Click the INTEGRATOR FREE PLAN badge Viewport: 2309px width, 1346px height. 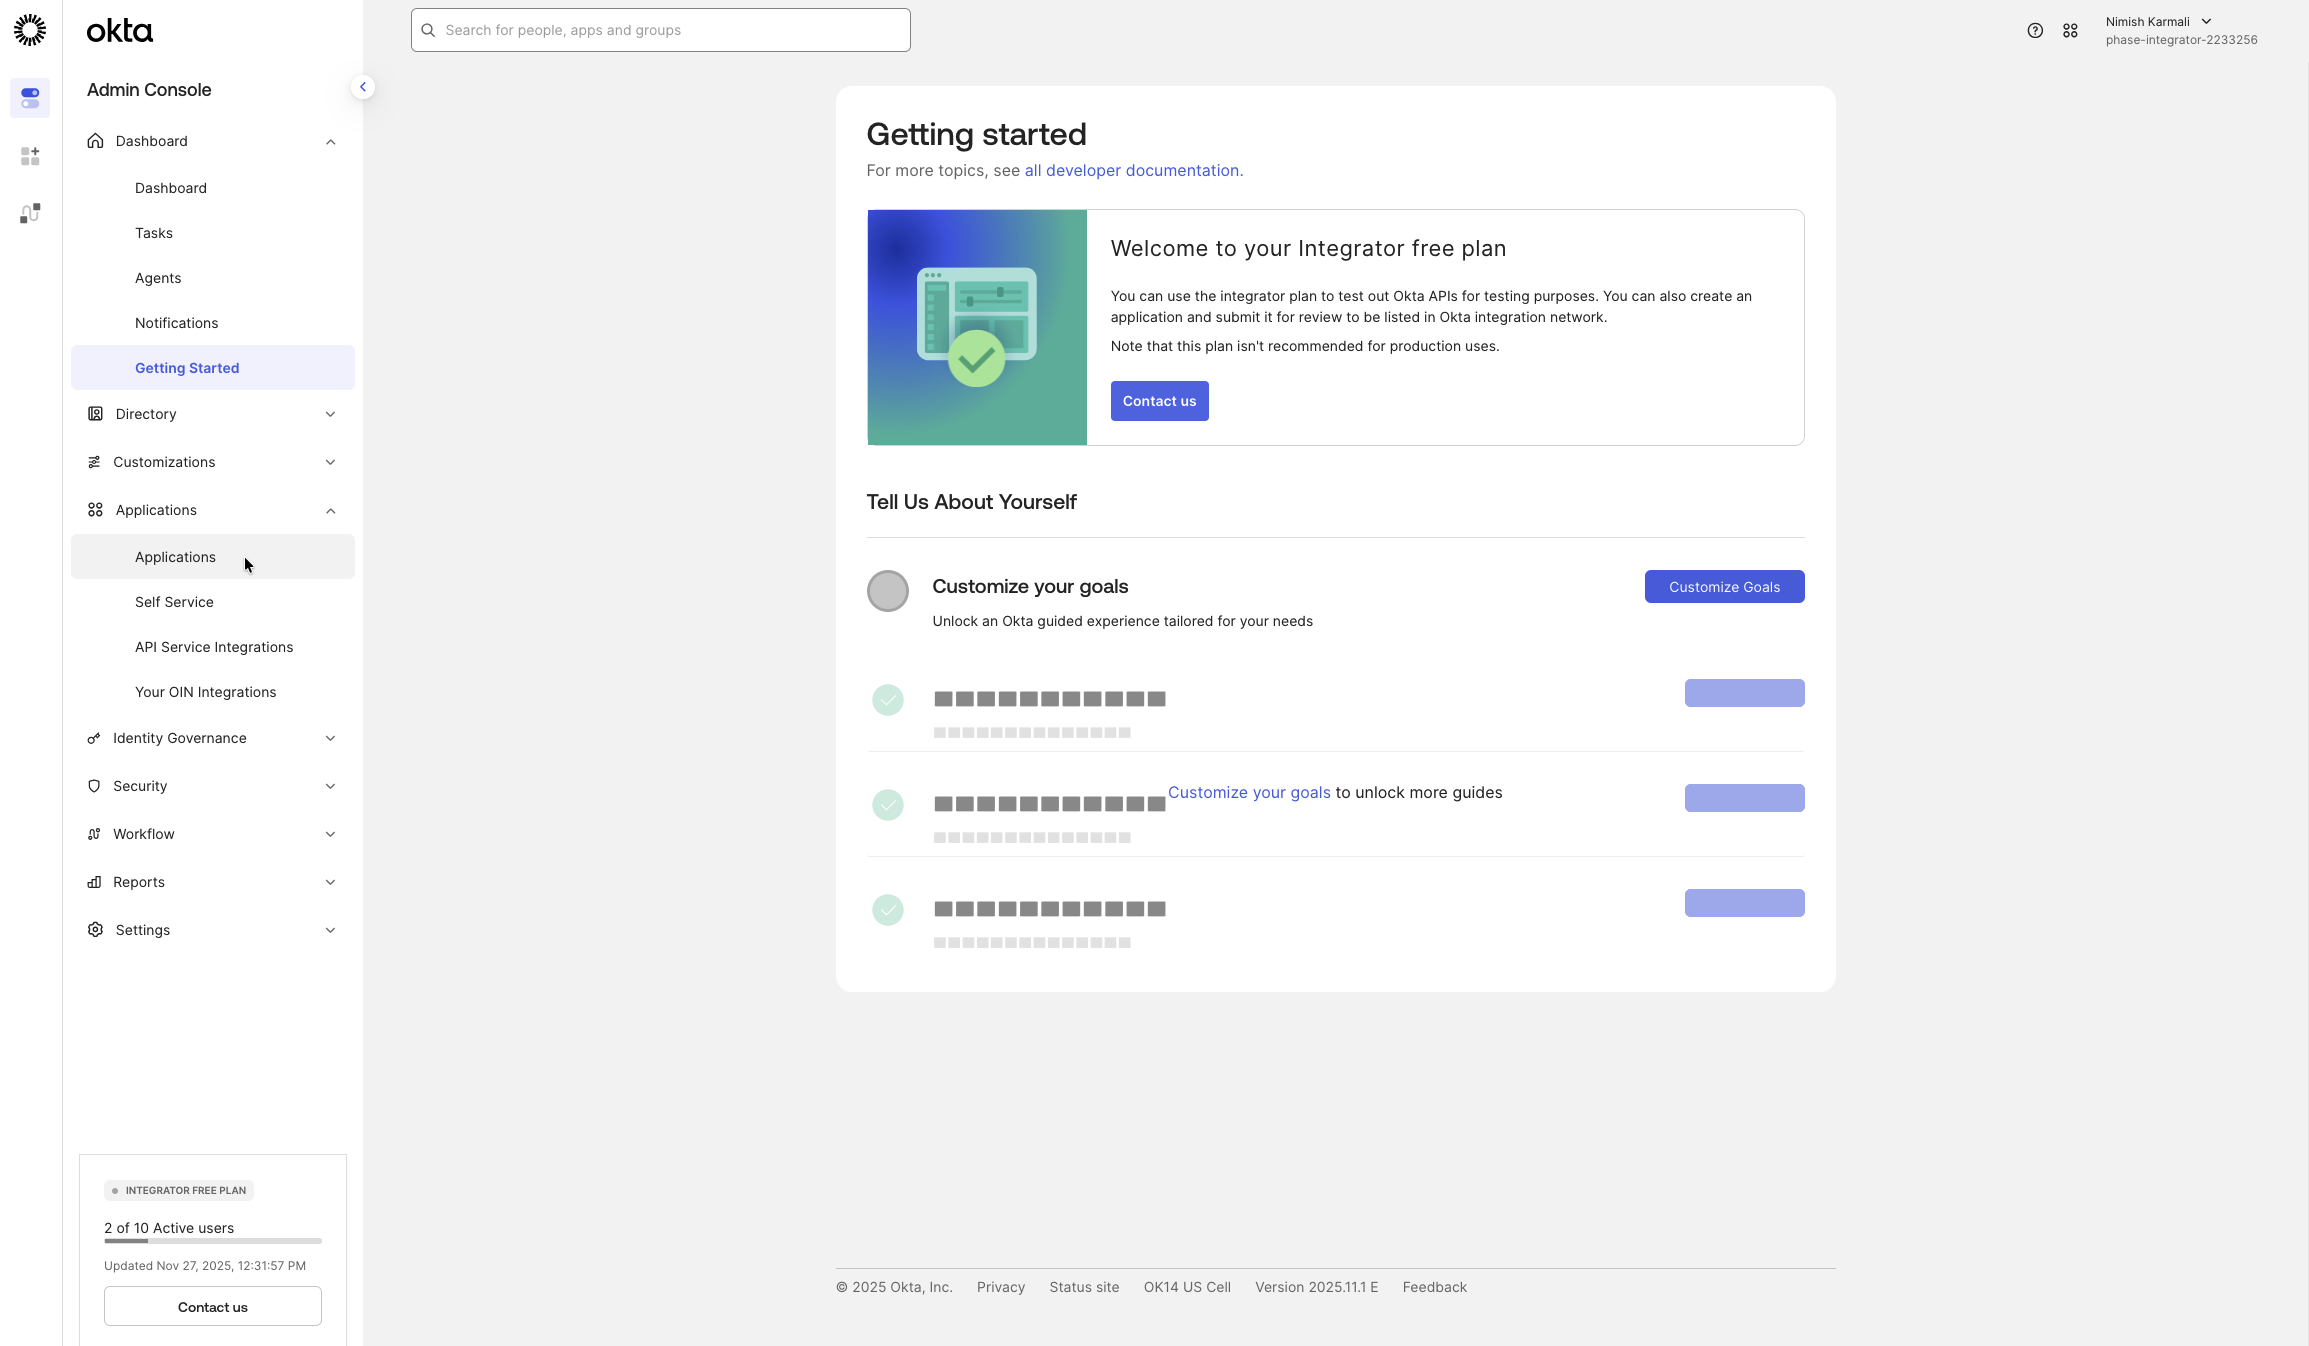point(179,1190)
